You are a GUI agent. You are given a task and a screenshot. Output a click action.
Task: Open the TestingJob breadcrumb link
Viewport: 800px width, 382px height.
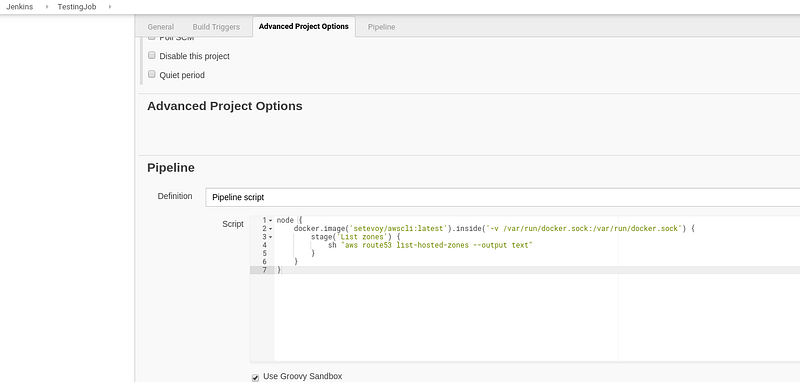[x=77, y=7]
